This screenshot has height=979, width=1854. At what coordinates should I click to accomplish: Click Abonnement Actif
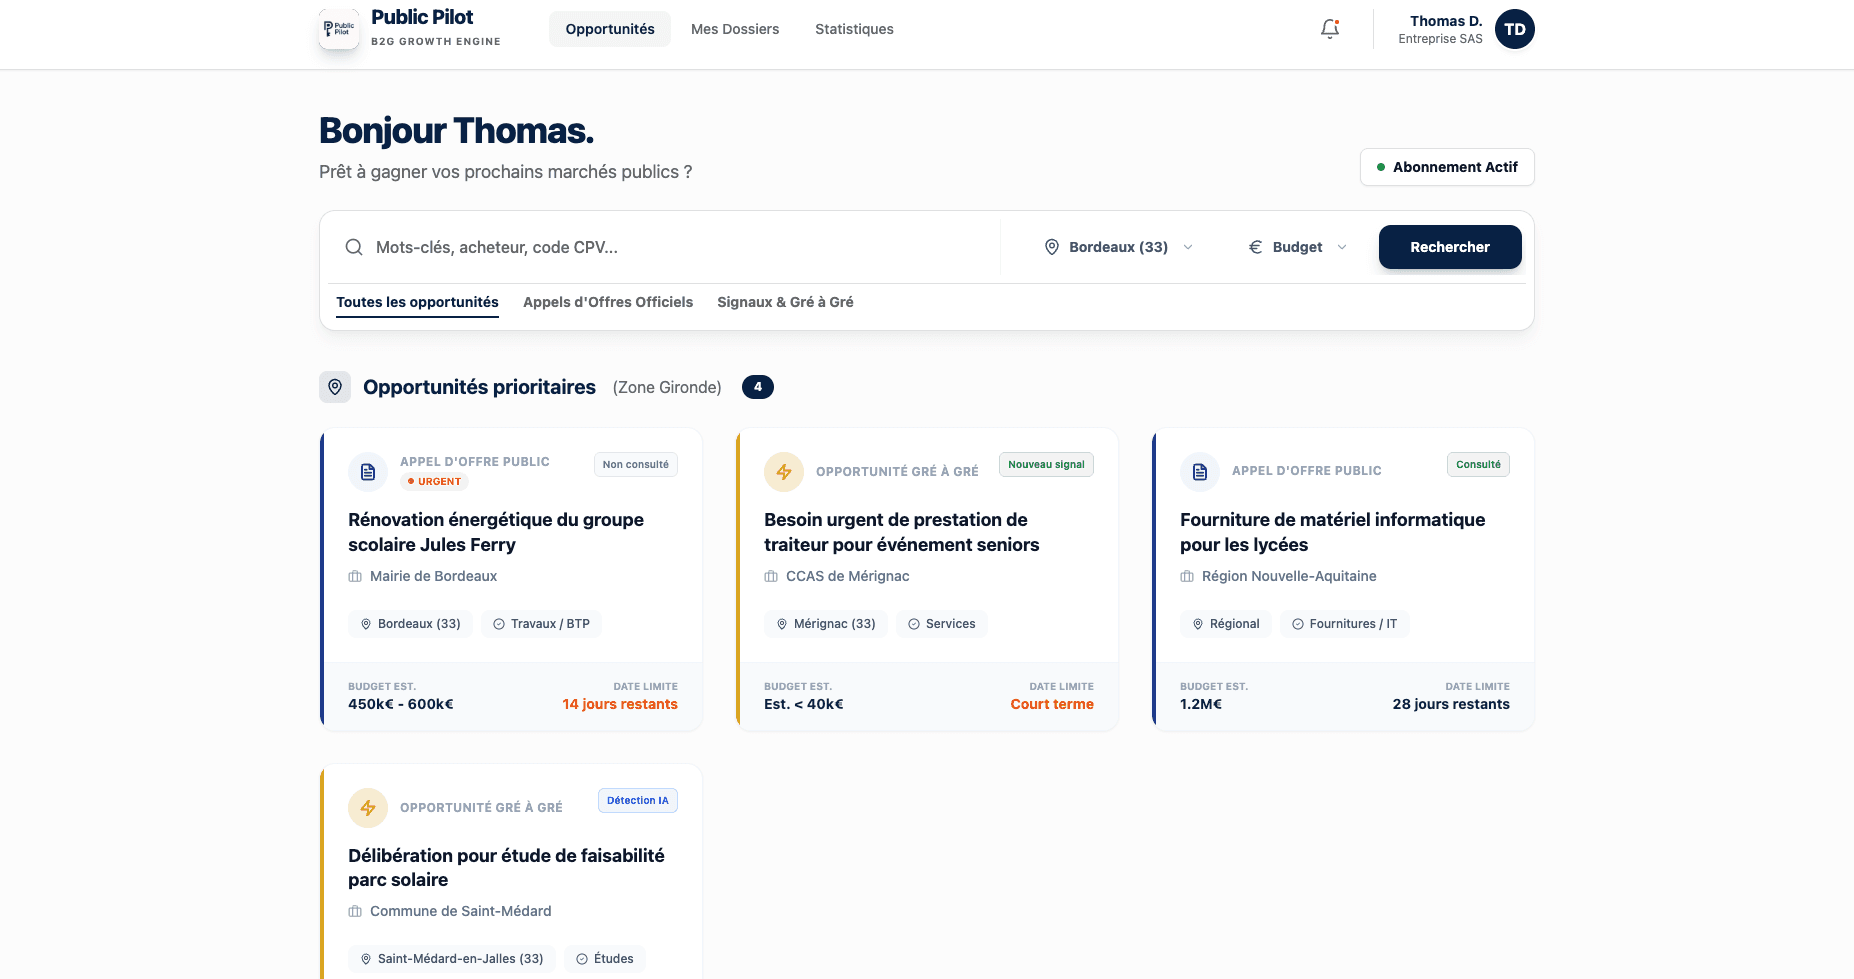1447,167
